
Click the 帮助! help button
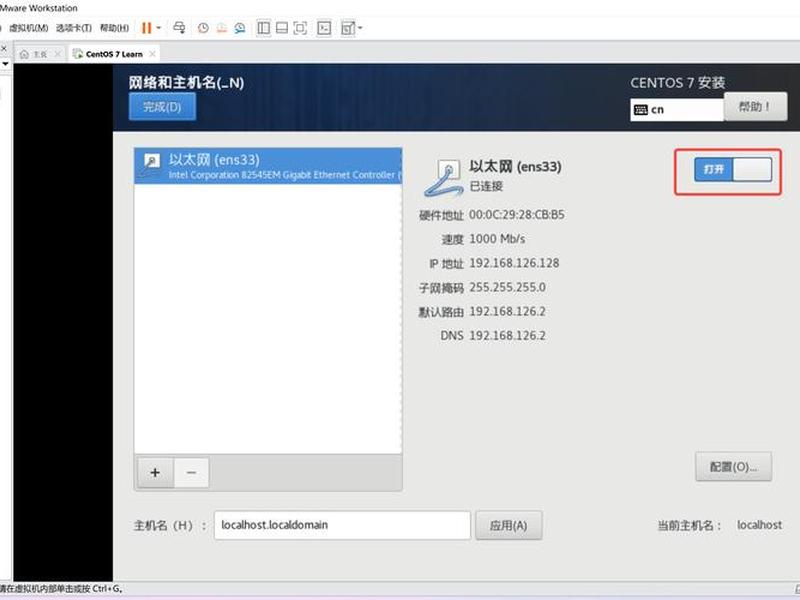click(x=755, y=107)
